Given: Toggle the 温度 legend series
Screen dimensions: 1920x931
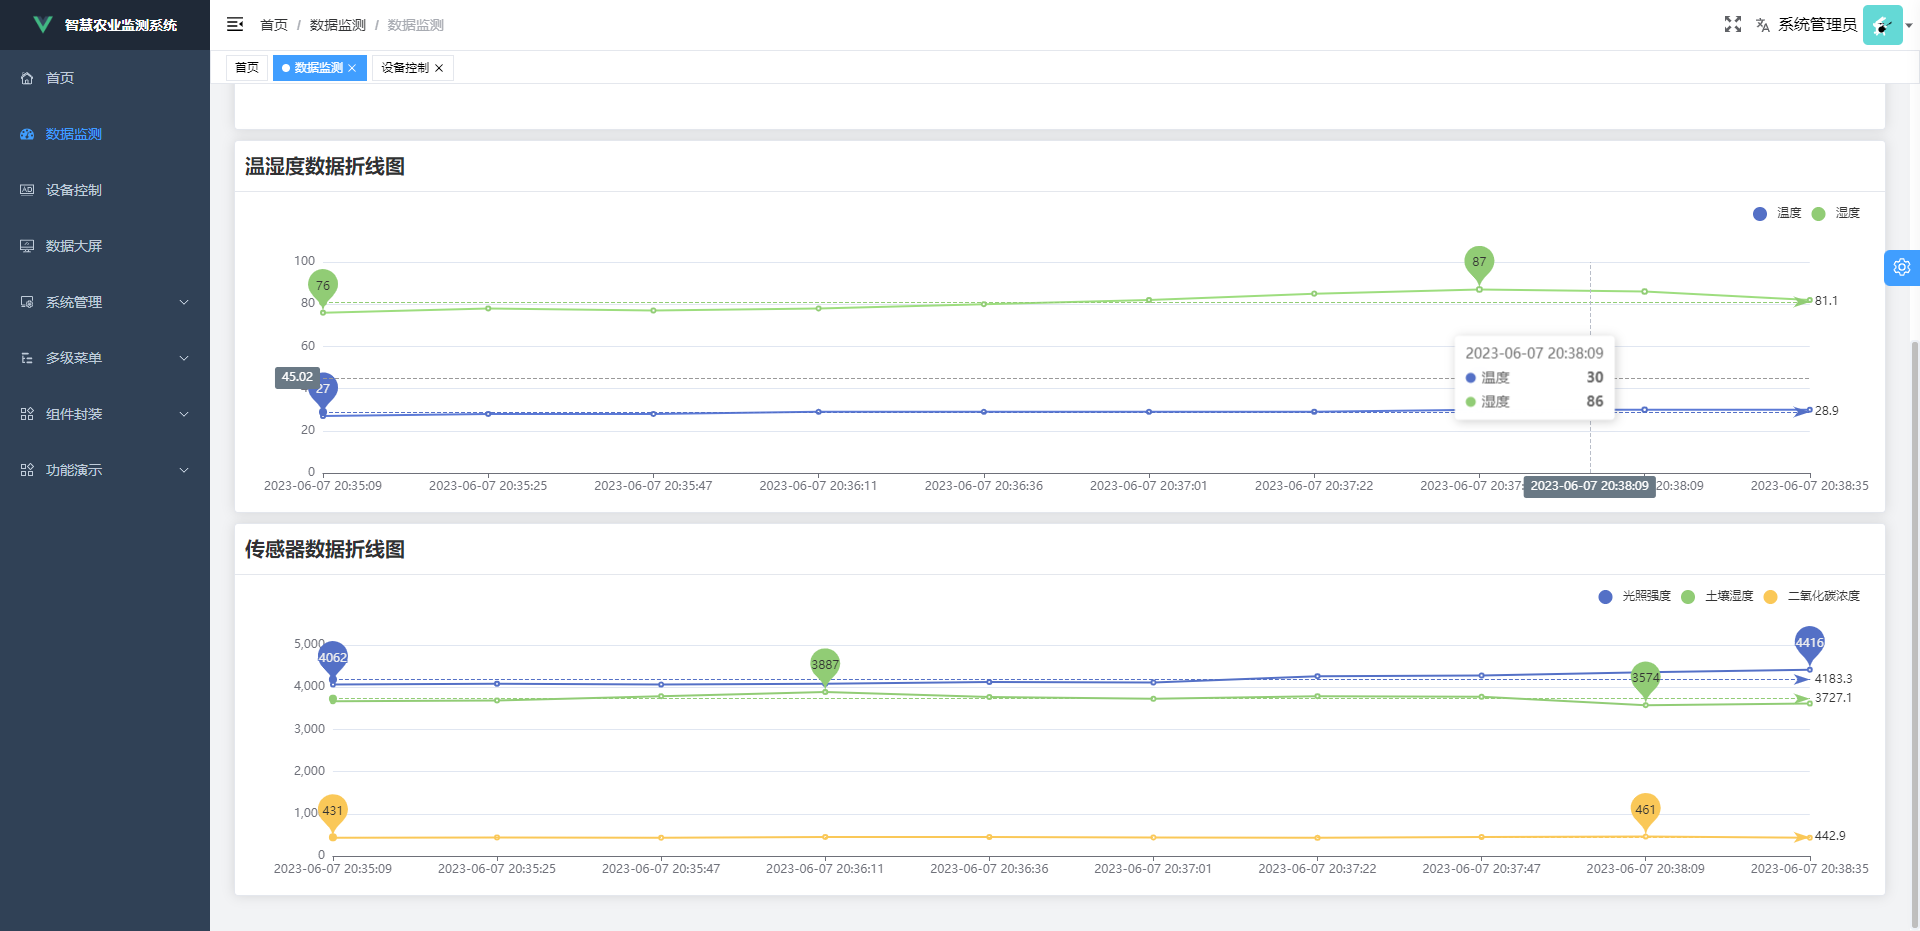Looking at the screenshot, I should point(1777,213).
